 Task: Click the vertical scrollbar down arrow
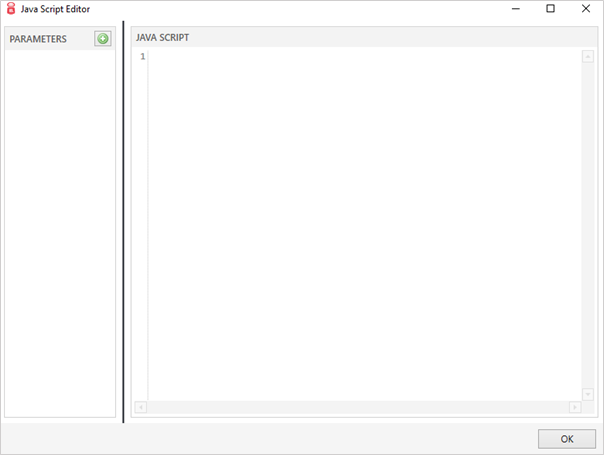tap(587, 394)
